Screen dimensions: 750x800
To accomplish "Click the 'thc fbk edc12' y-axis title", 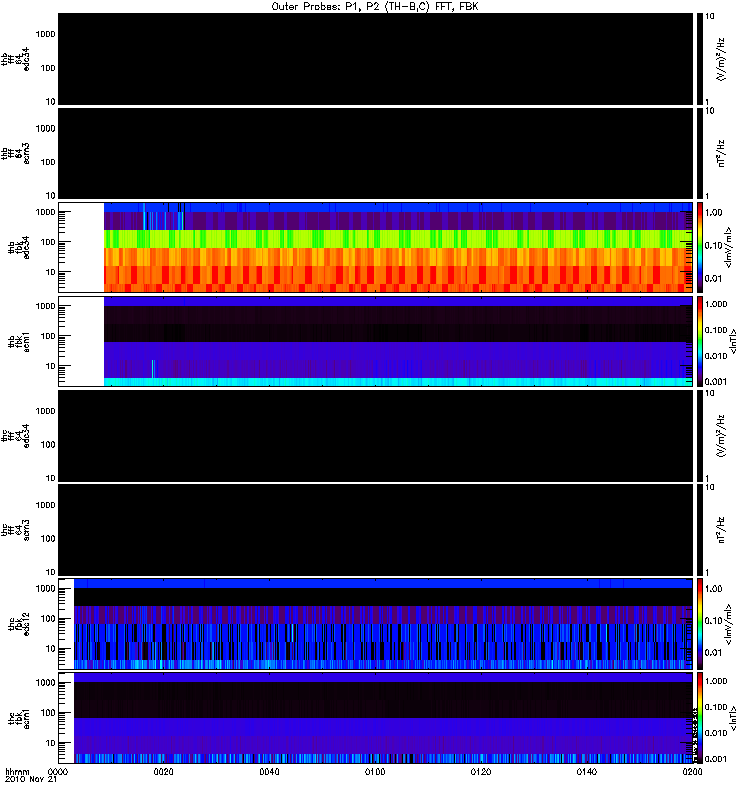I will tap(19, 624).
